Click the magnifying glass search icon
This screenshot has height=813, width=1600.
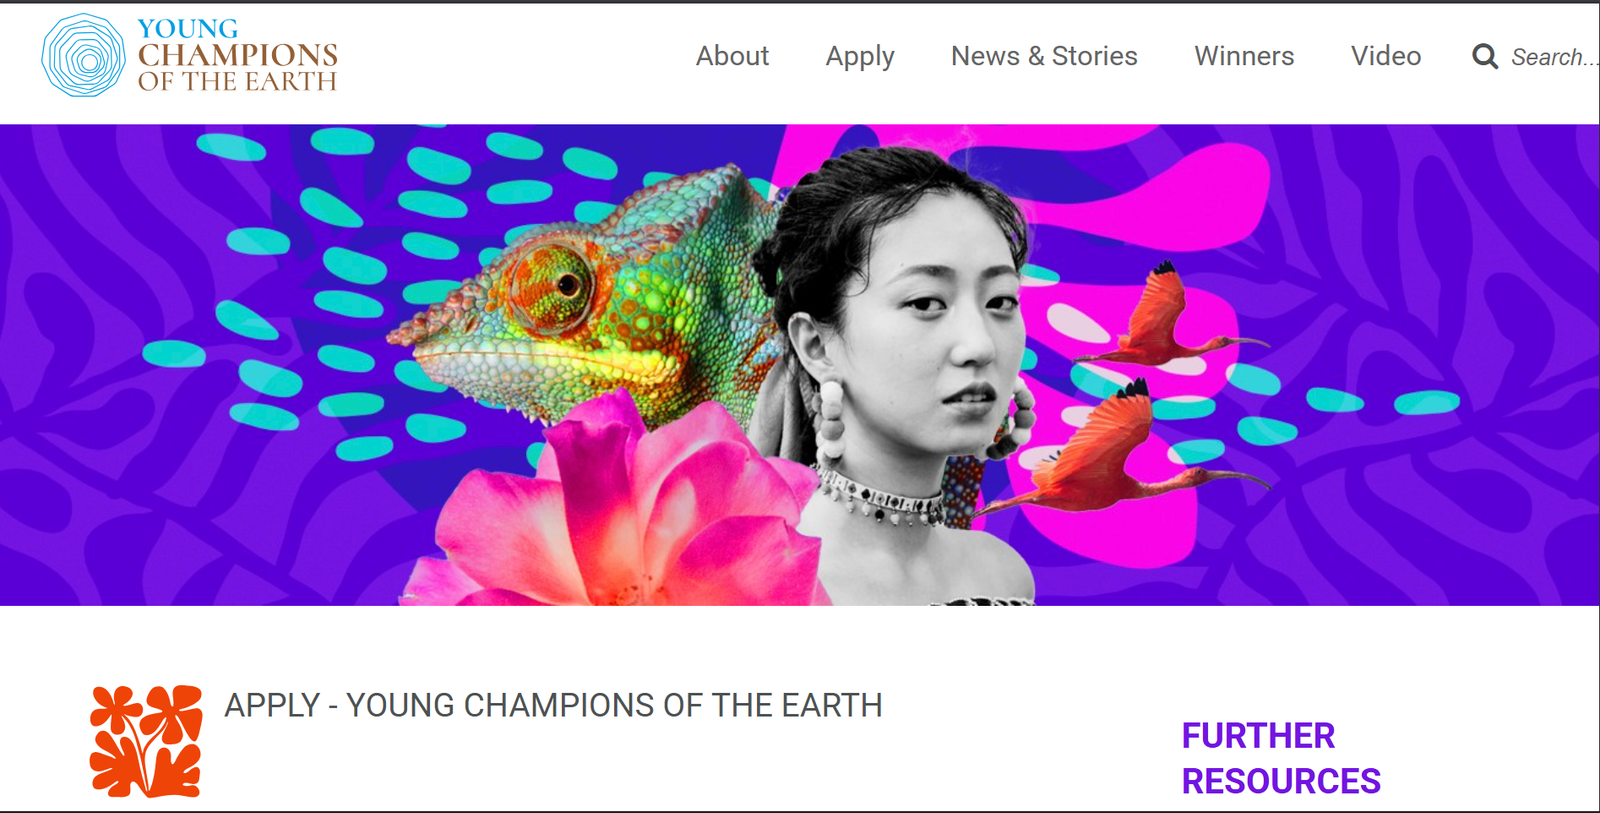tap(1485, 57)
